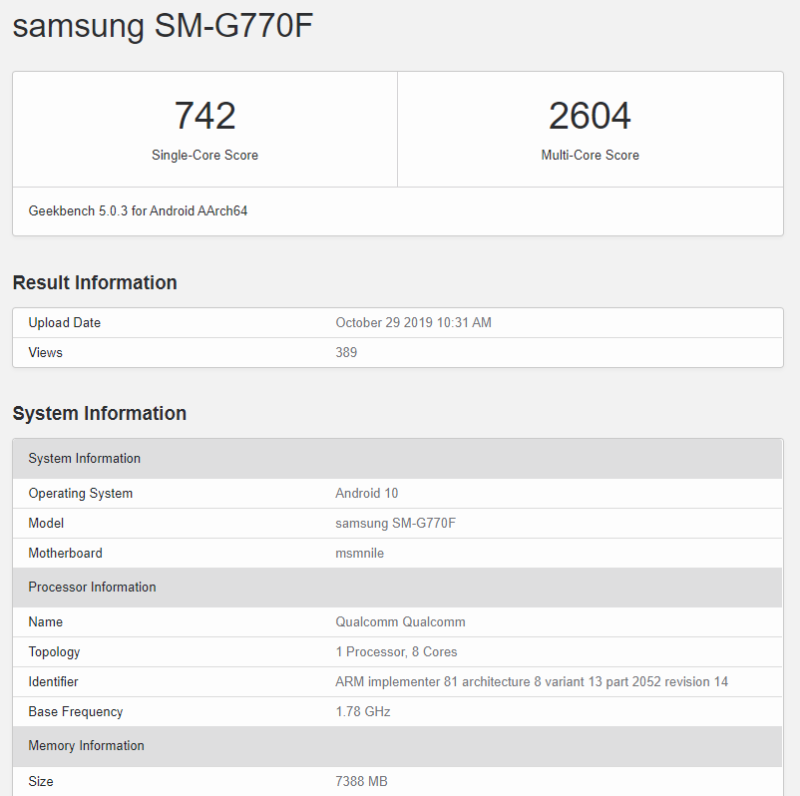800x796 pixels.
Task: Click the msmnile motherboard value
Action: [360, 553]
